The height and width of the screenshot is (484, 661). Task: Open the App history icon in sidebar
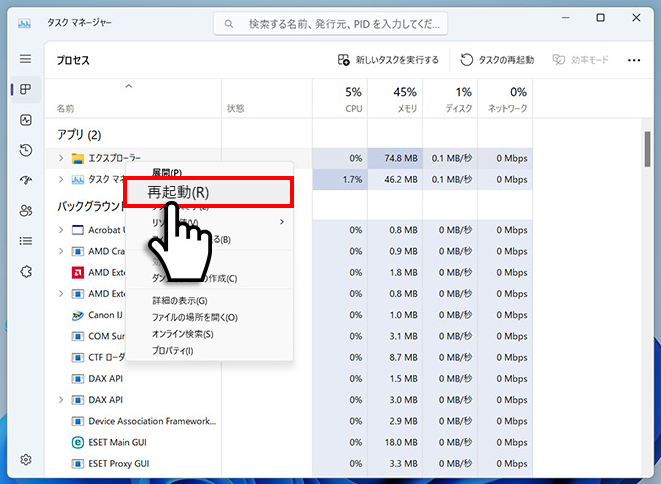[26, 150]
